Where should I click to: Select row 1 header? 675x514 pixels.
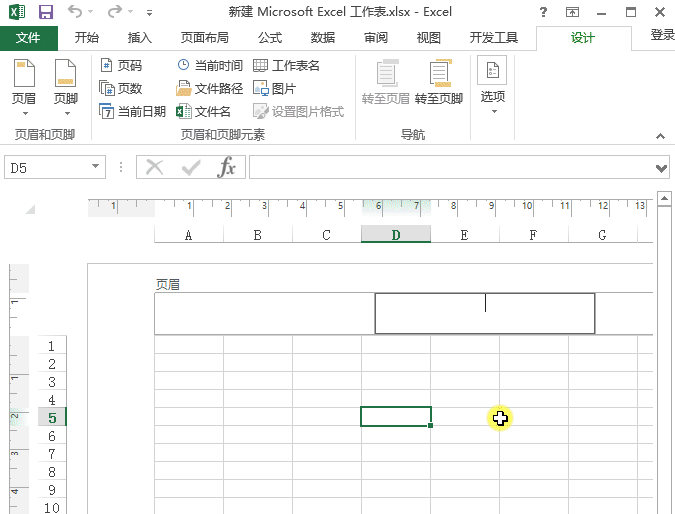tap(52, 346)
